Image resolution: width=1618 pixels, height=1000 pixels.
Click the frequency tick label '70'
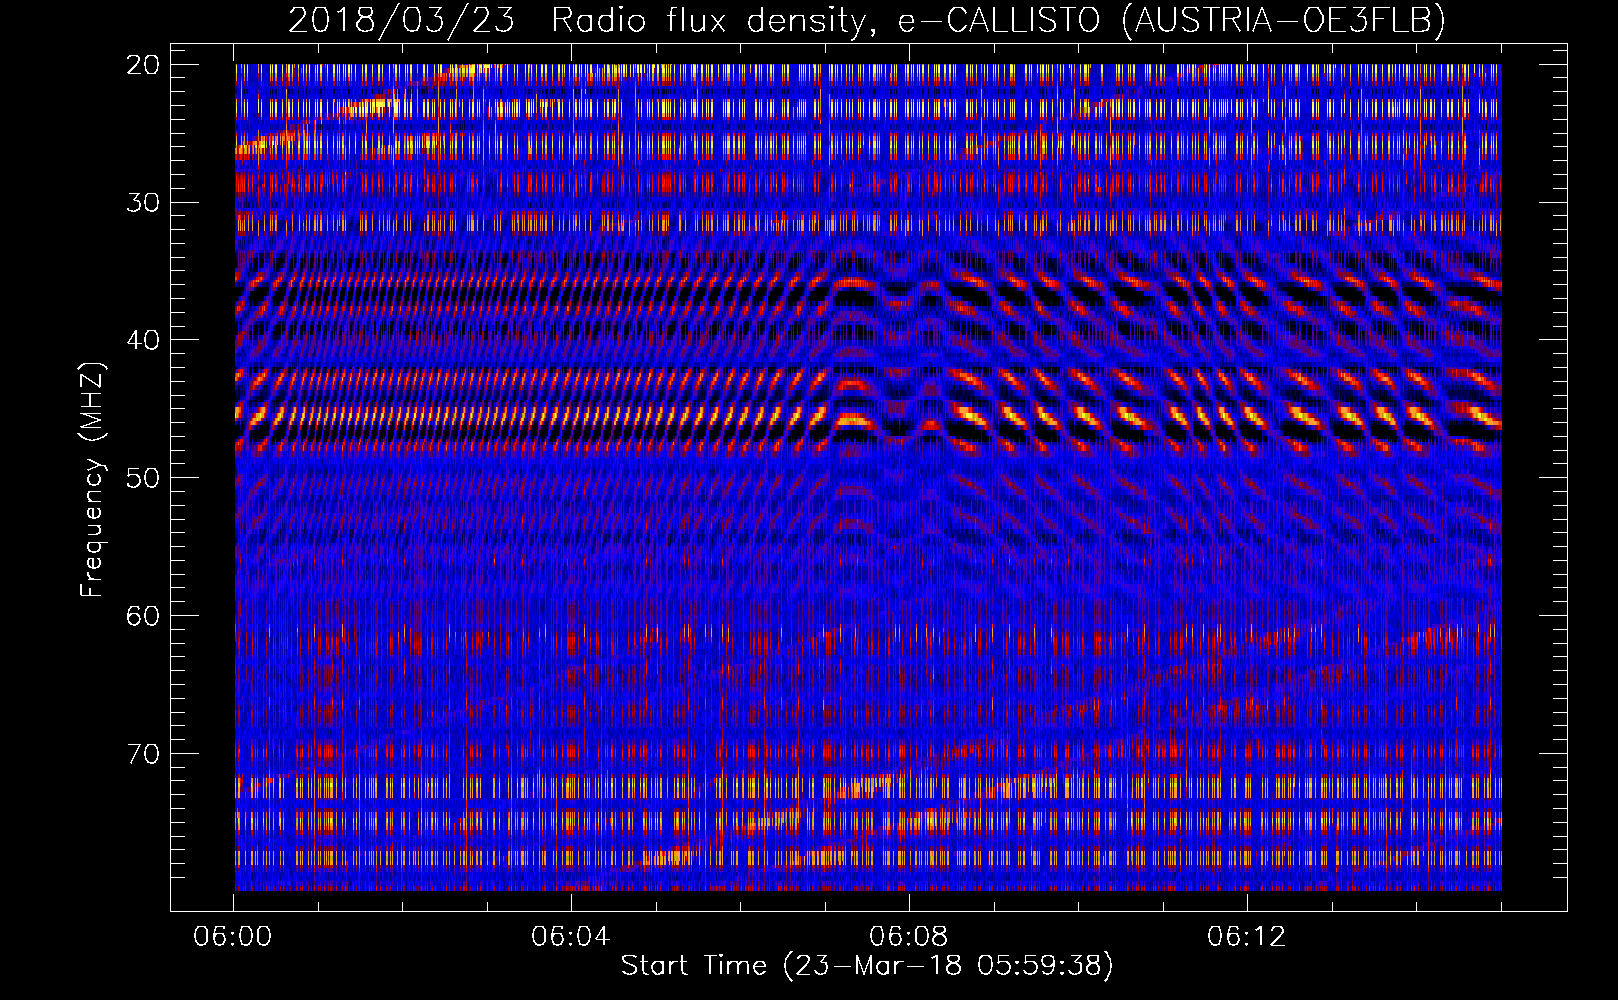tap(144, 754)
